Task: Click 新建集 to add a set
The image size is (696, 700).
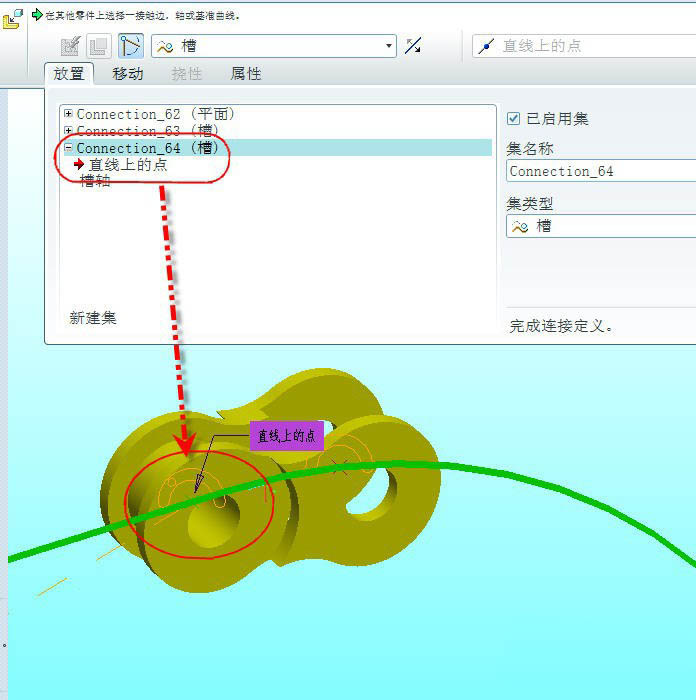Action: (93, 318)
